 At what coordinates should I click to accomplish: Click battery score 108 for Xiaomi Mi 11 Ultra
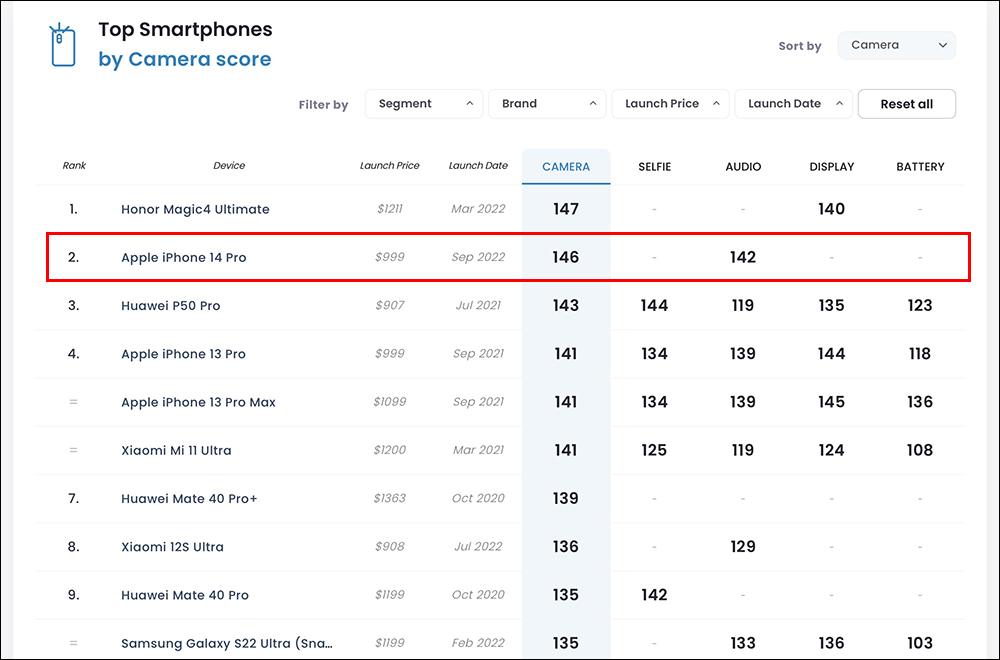[x=920, y=450]
